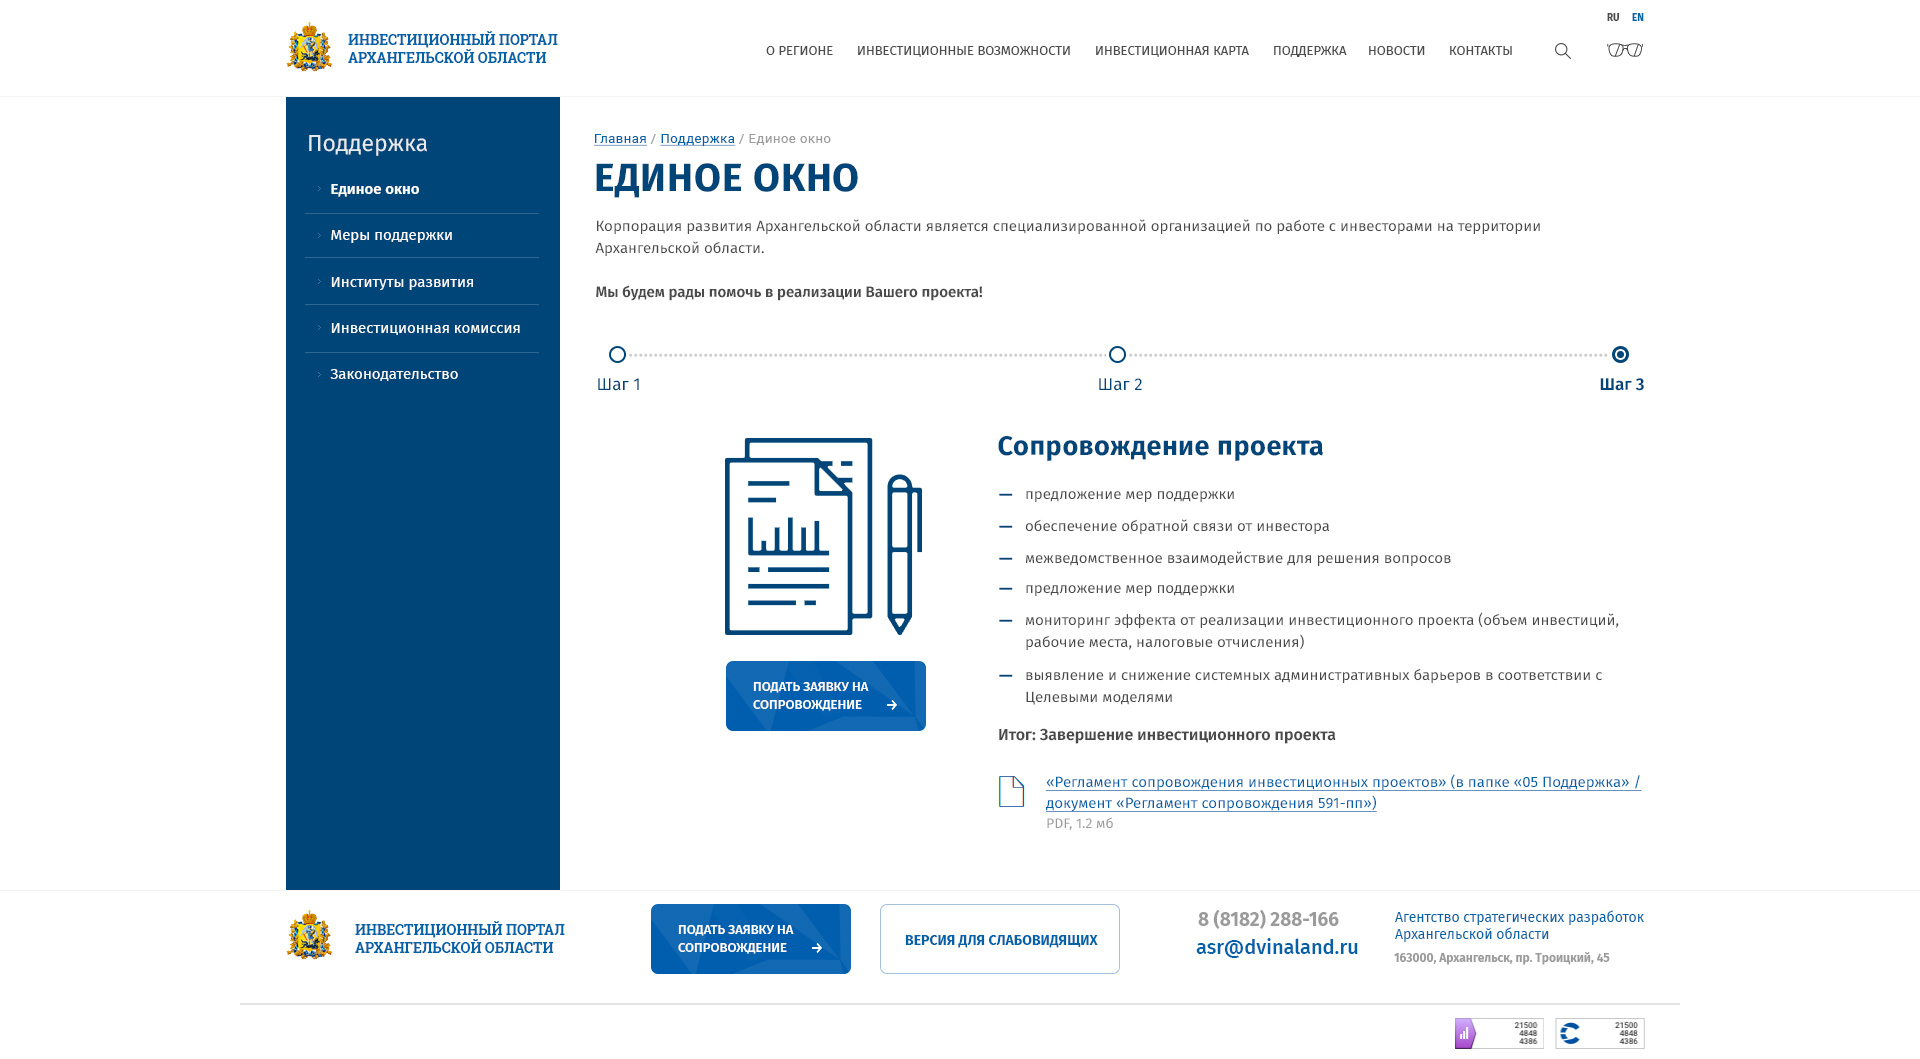Click the footer coat of arms logo
Viewport: 1920px width, 1059px height.
tap(309, 937)
